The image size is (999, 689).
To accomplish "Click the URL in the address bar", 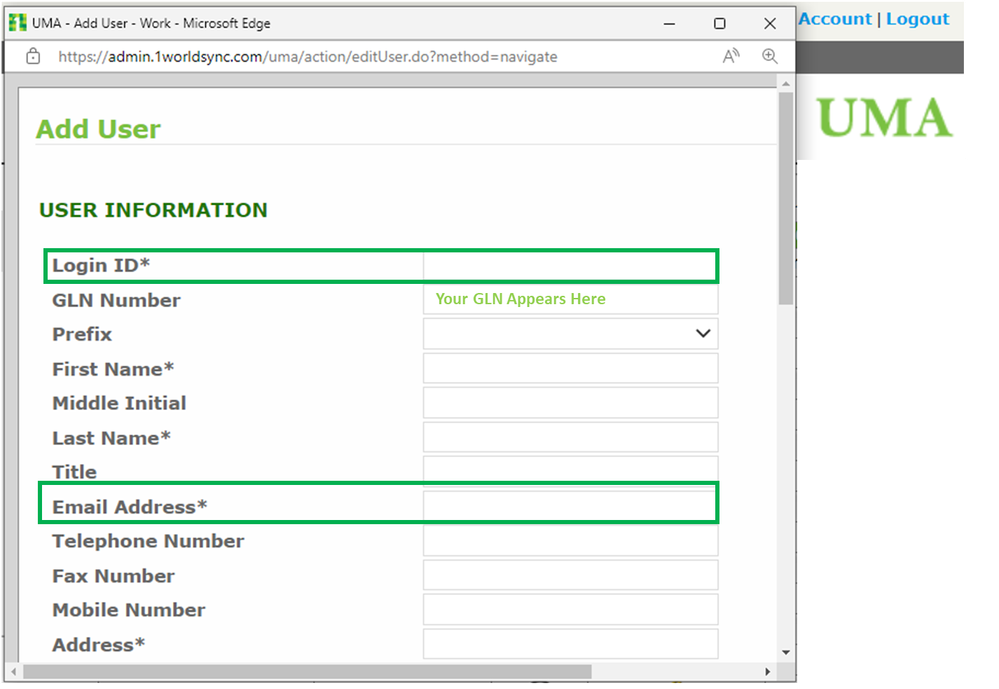I will pos(308,57).
